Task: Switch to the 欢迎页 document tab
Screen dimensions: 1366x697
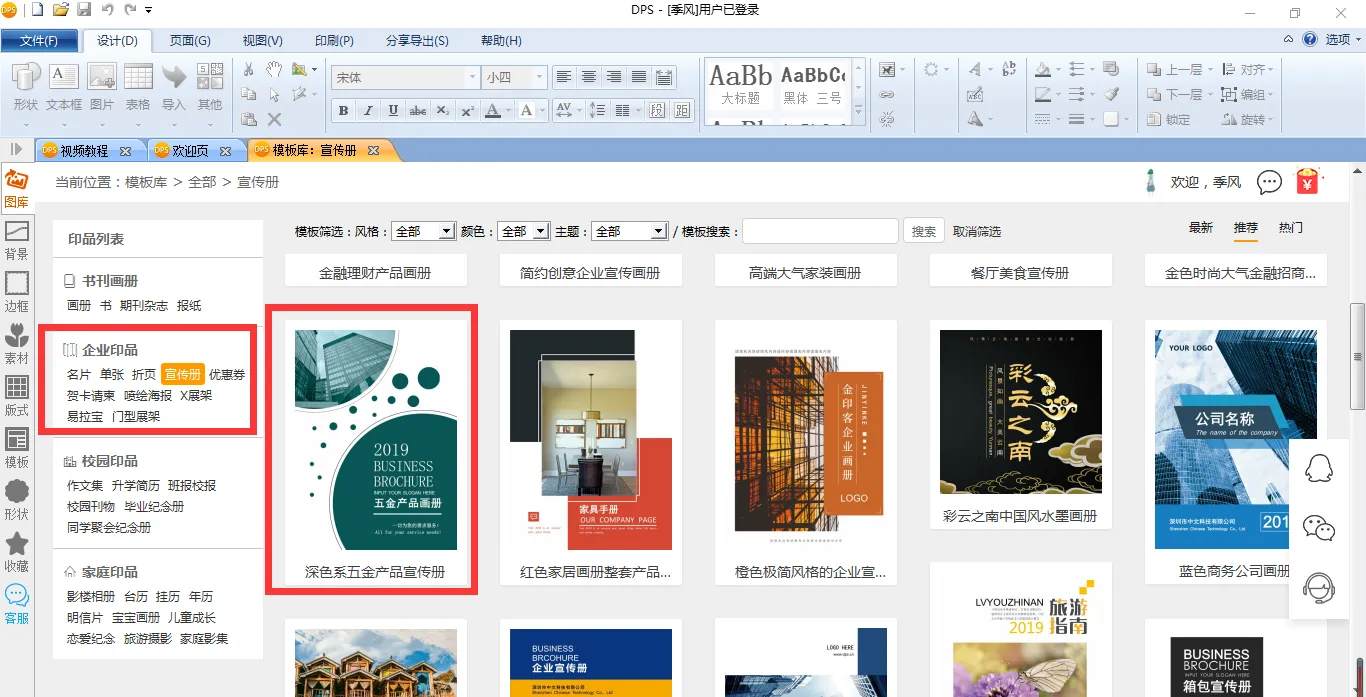Action: click(x=189, y=151)
